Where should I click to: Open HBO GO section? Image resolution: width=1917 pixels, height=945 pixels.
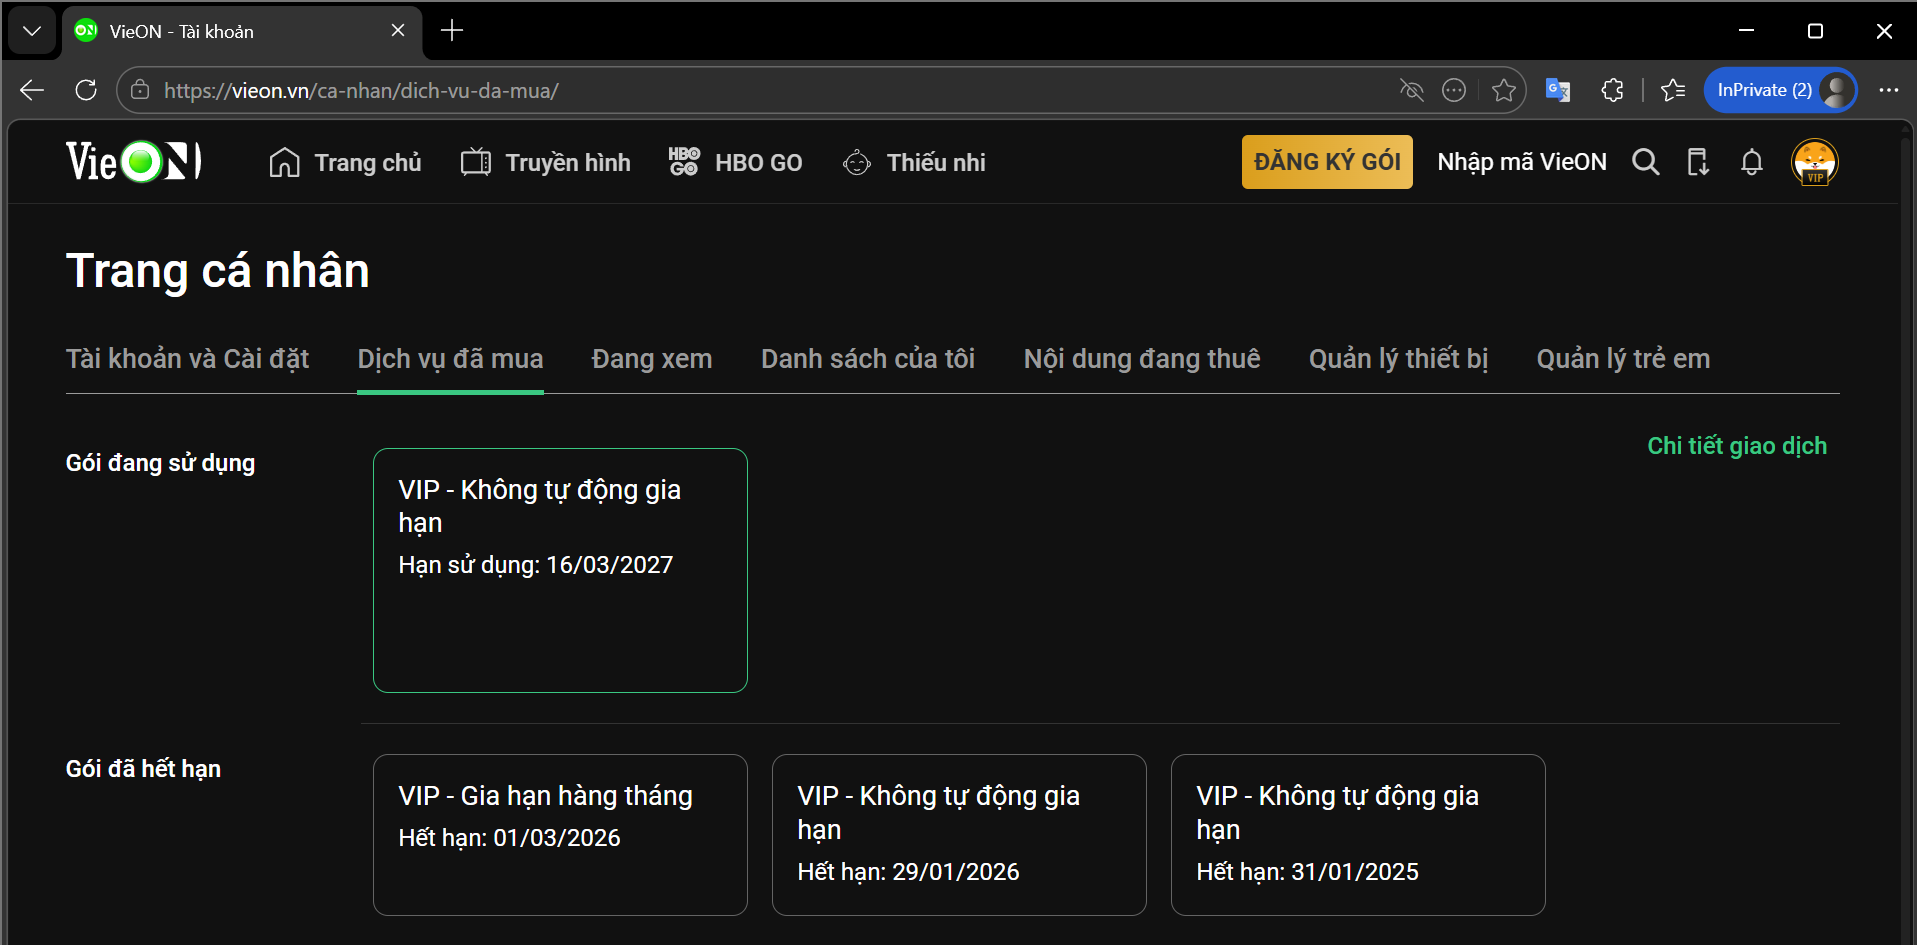click(x=735, y=162)
